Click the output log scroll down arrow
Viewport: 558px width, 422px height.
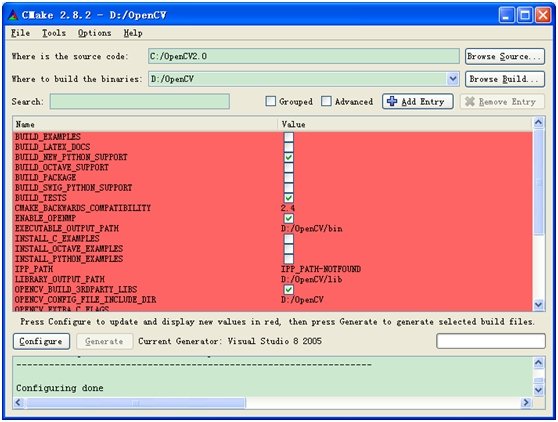coord(538,390)
